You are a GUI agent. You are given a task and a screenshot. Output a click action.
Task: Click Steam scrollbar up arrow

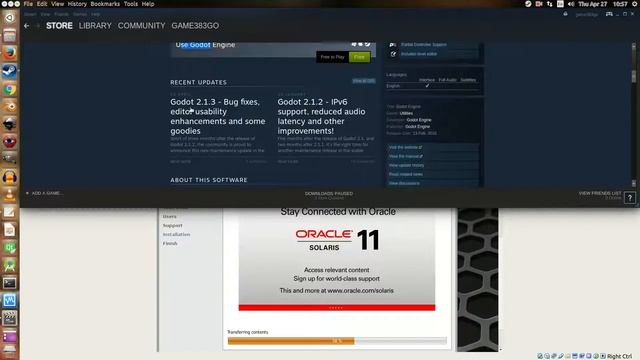click(633, 46)
